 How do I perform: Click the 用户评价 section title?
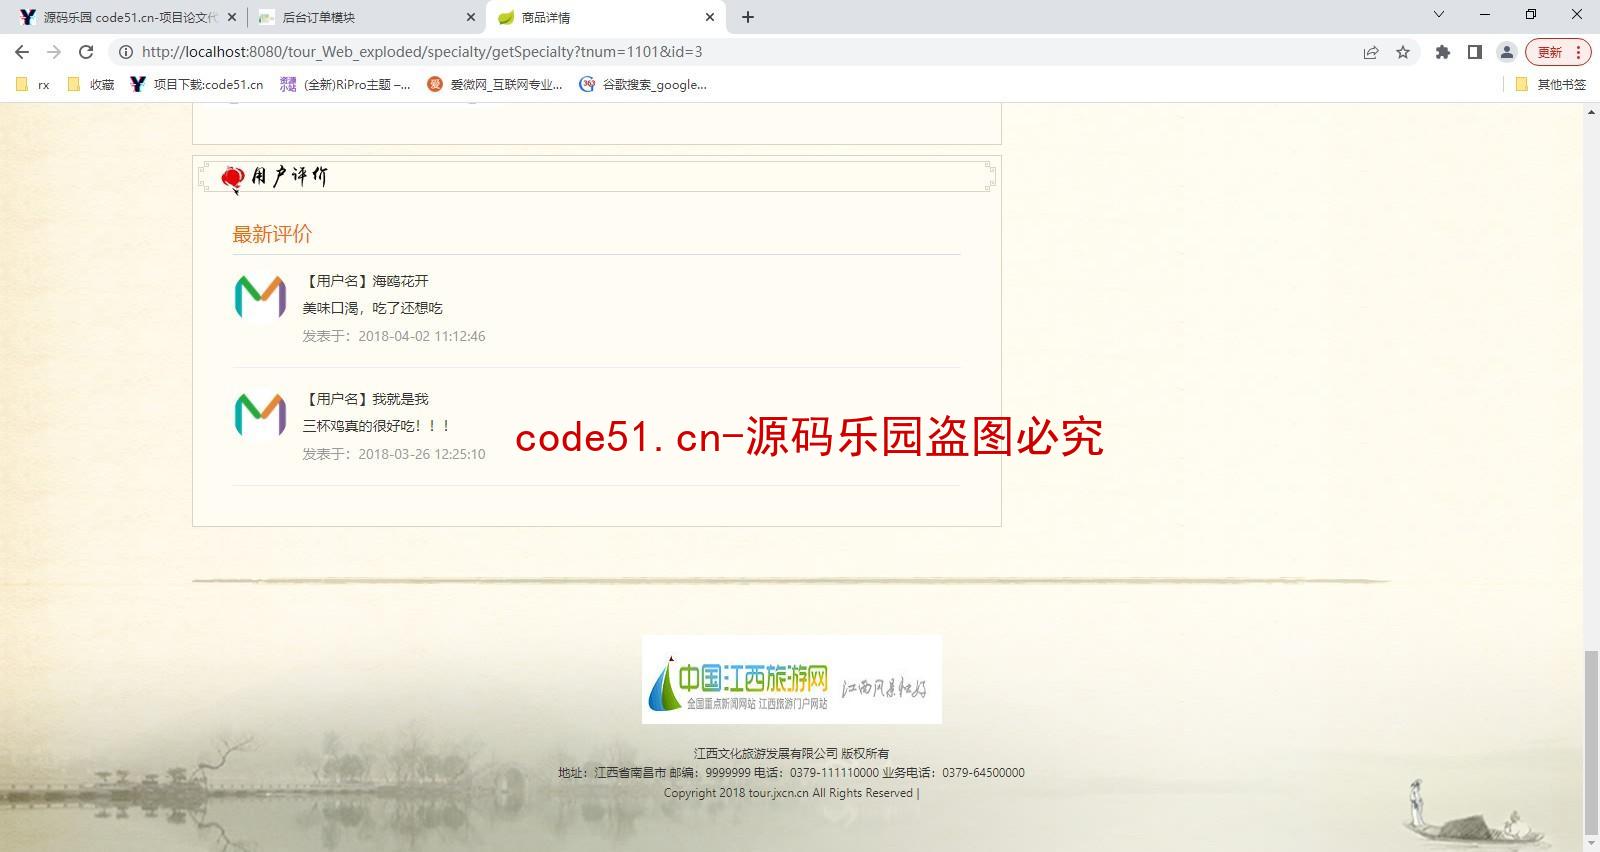pyautogui.click(x=288, y=177)
